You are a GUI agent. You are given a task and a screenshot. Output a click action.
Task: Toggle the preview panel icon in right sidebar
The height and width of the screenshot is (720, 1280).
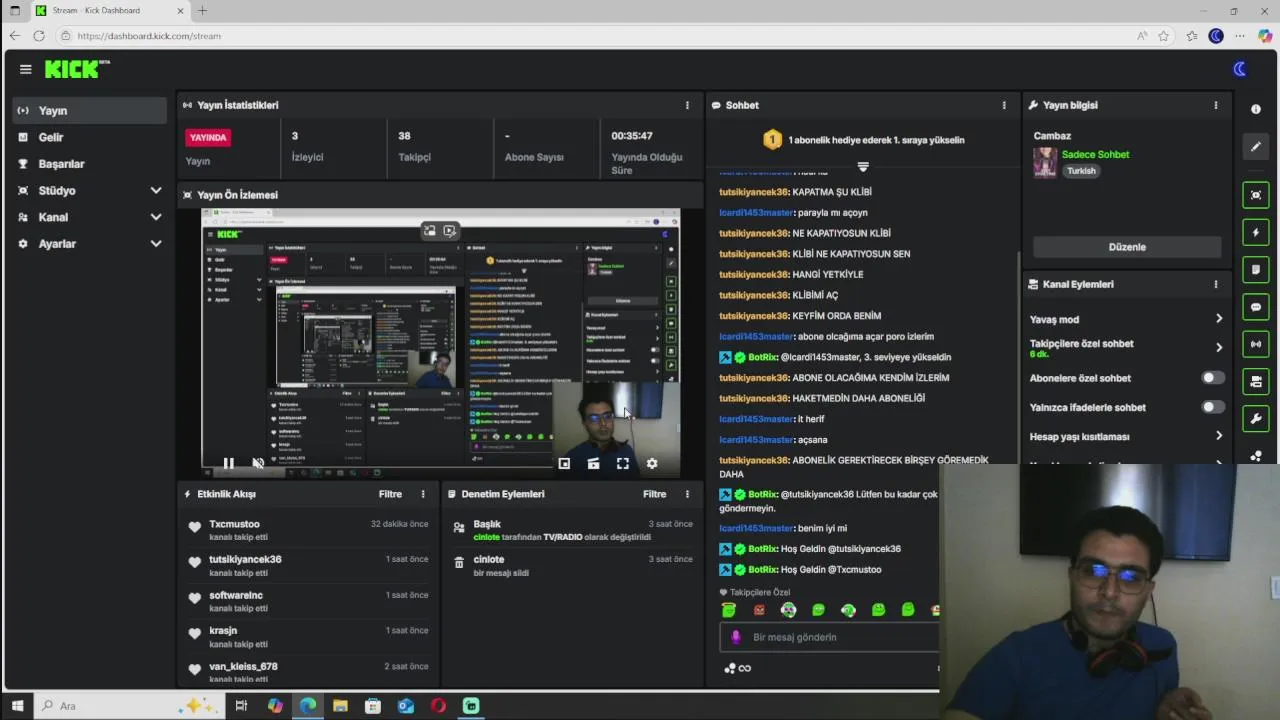[1256, 194]
